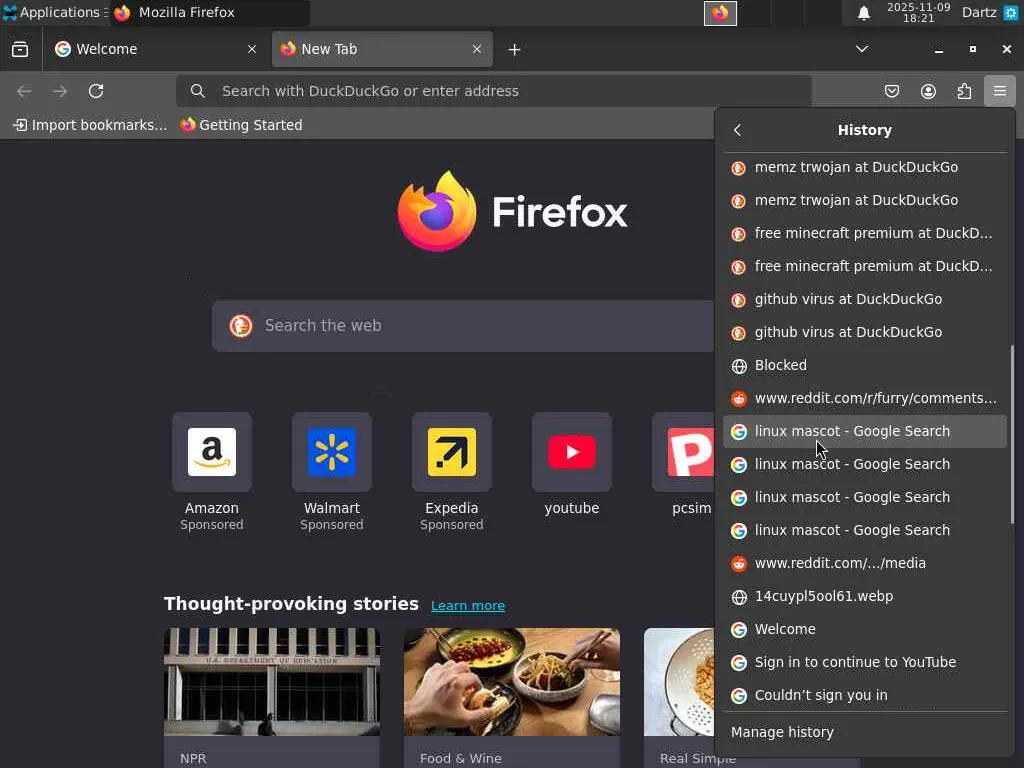The height and width of the screenshot is (768, 1024).
Task: Click the address bar field
Action: click(x=494, y=91)
